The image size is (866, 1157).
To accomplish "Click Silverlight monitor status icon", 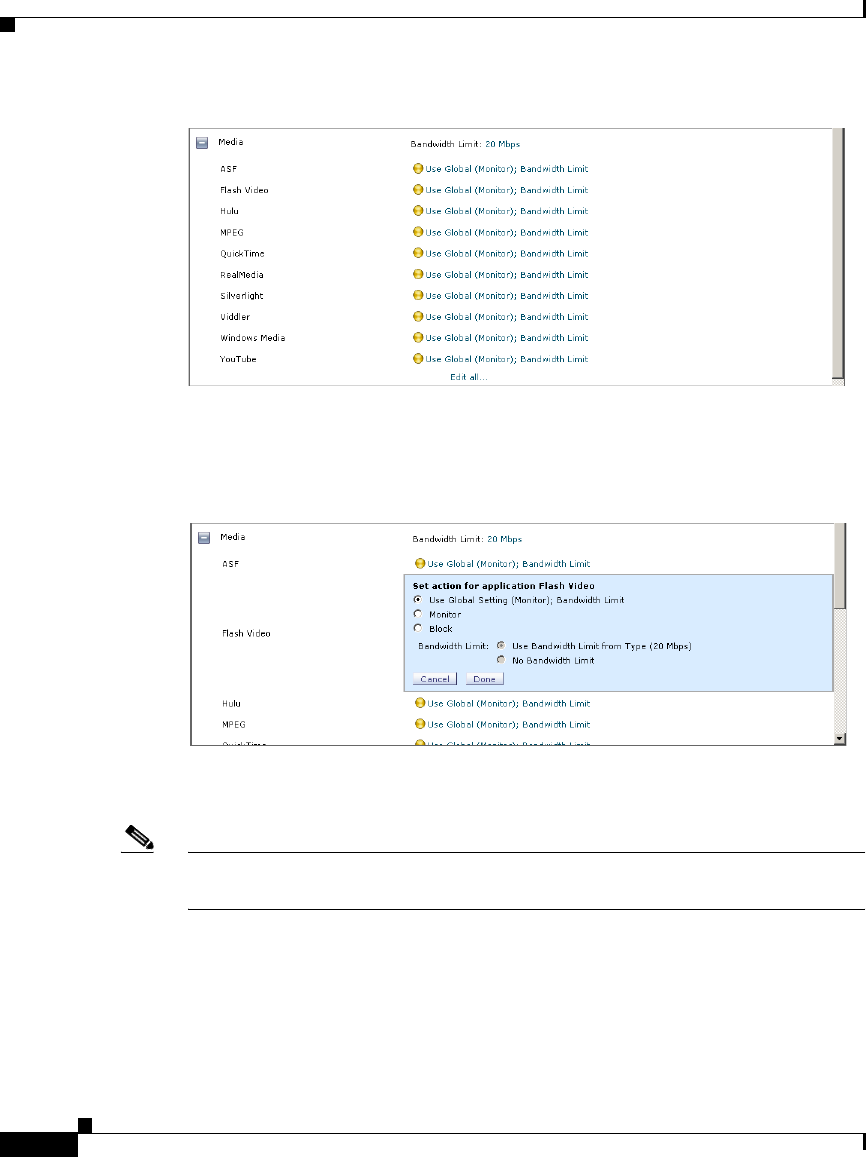I will 418,295.
